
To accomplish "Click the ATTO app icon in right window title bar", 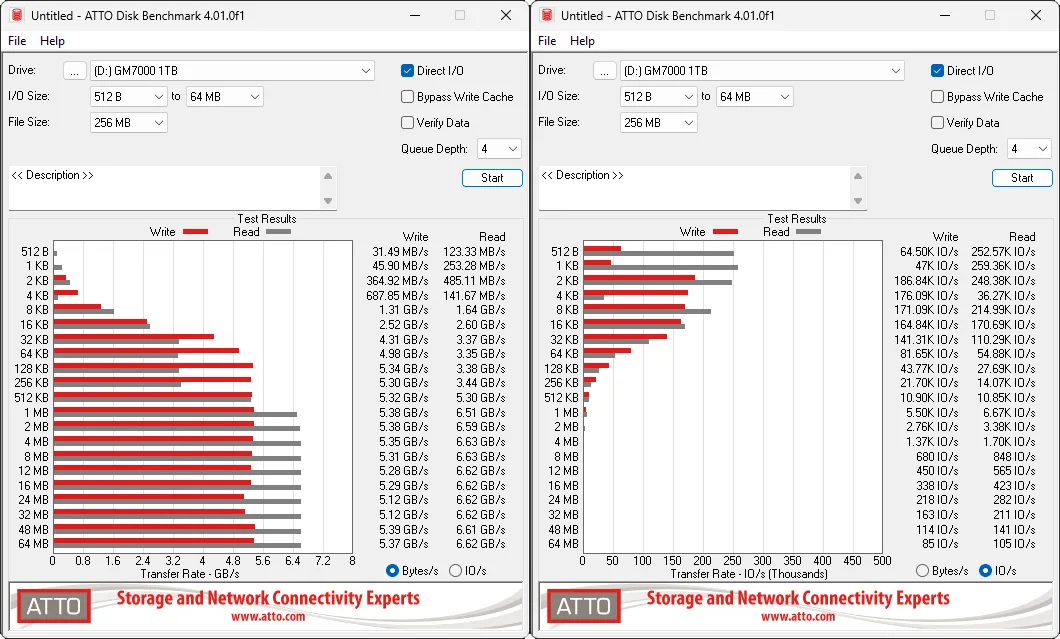I will [548, 15].
